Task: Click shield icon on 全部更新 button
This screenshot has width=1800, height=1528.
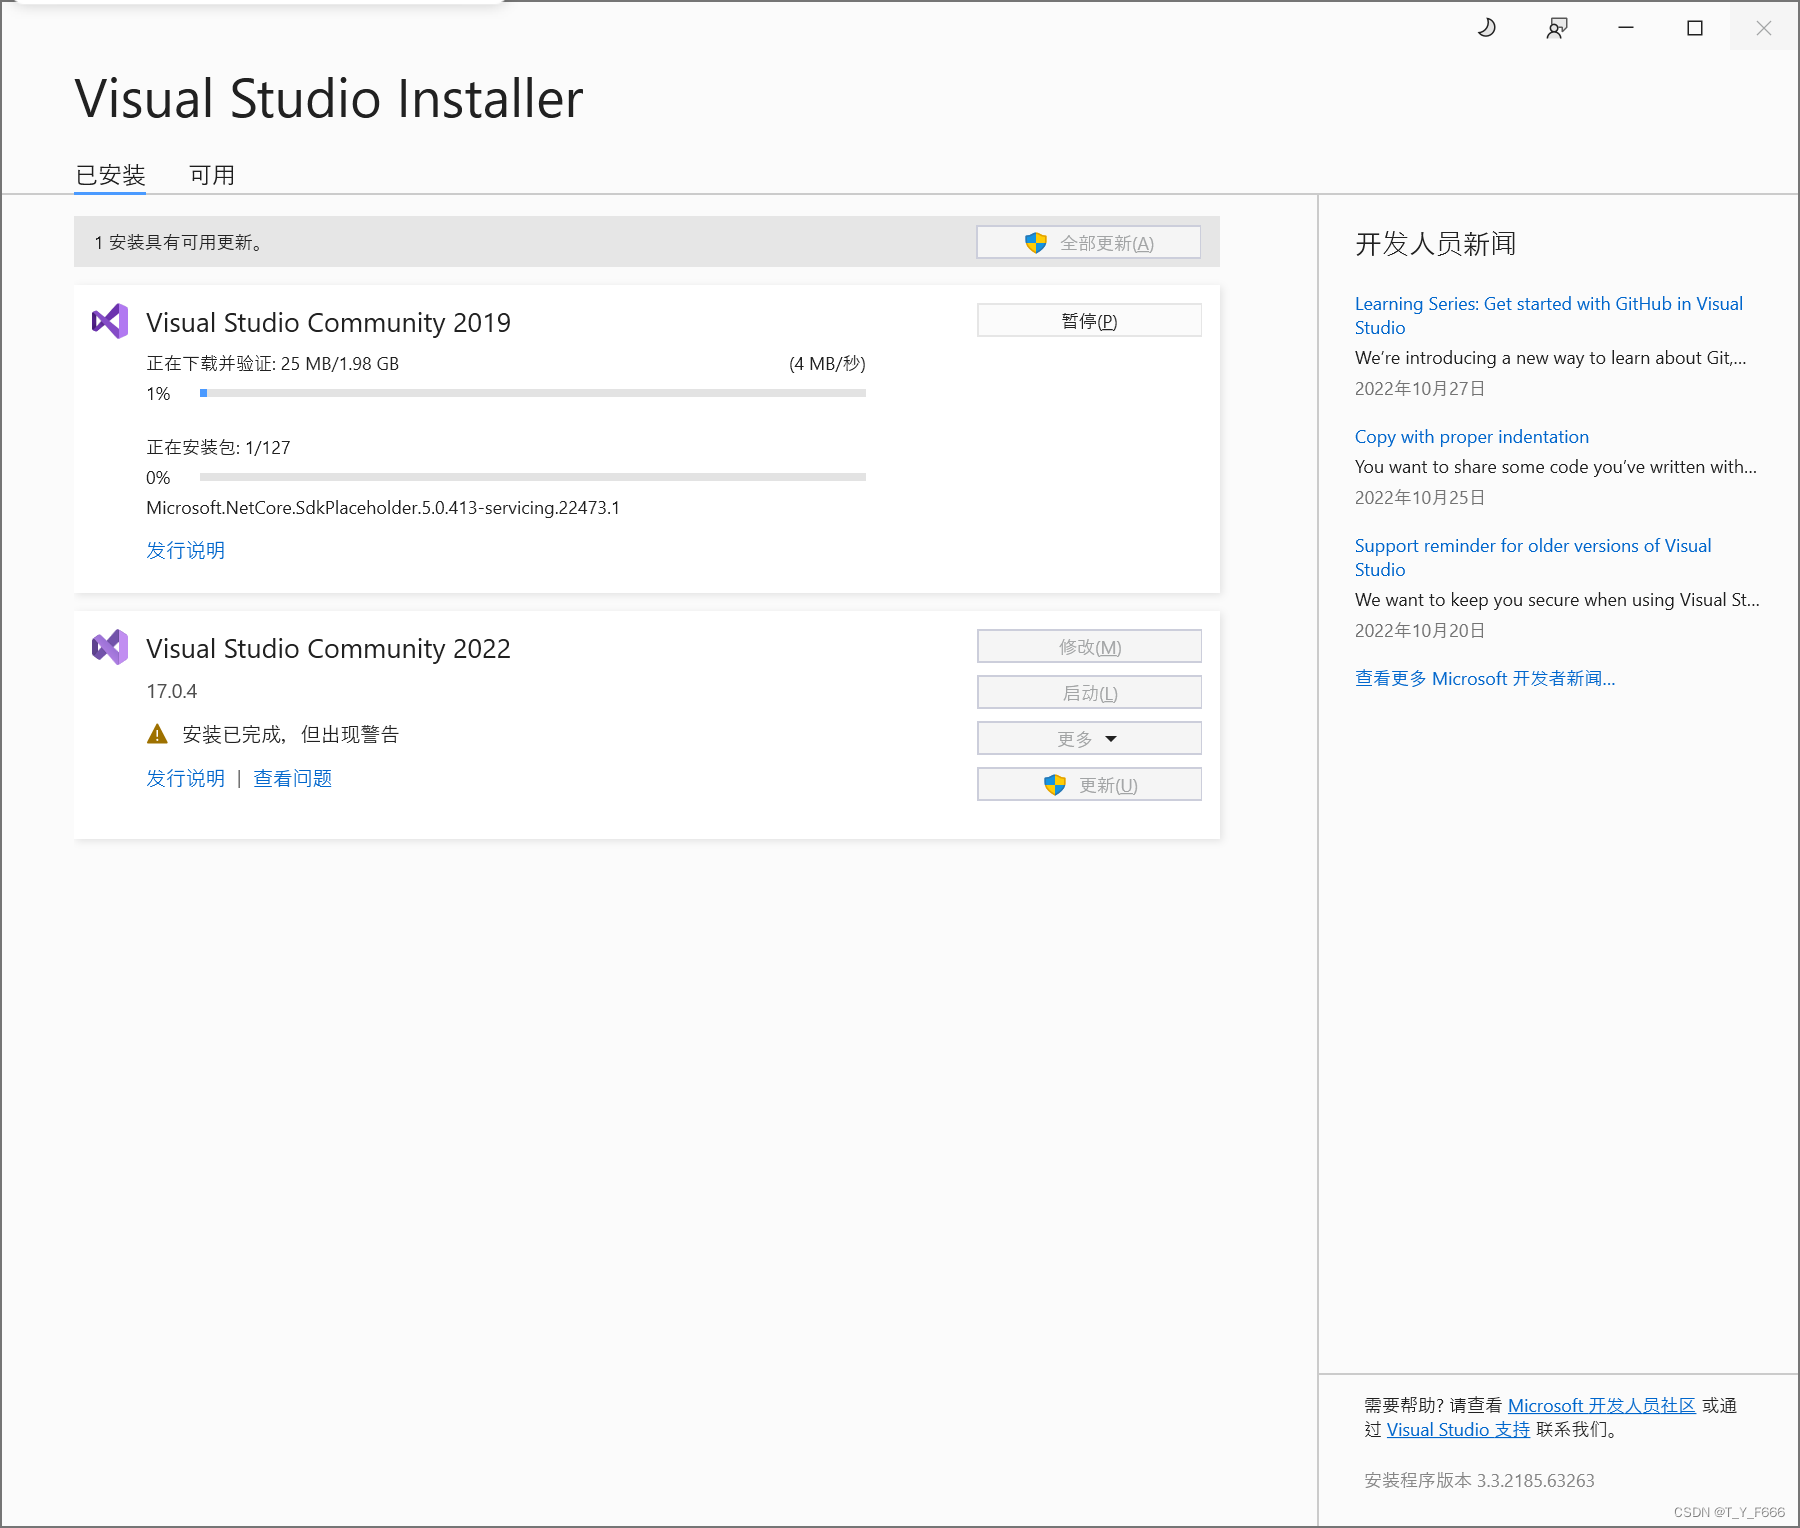Action: pos(1036,243)
